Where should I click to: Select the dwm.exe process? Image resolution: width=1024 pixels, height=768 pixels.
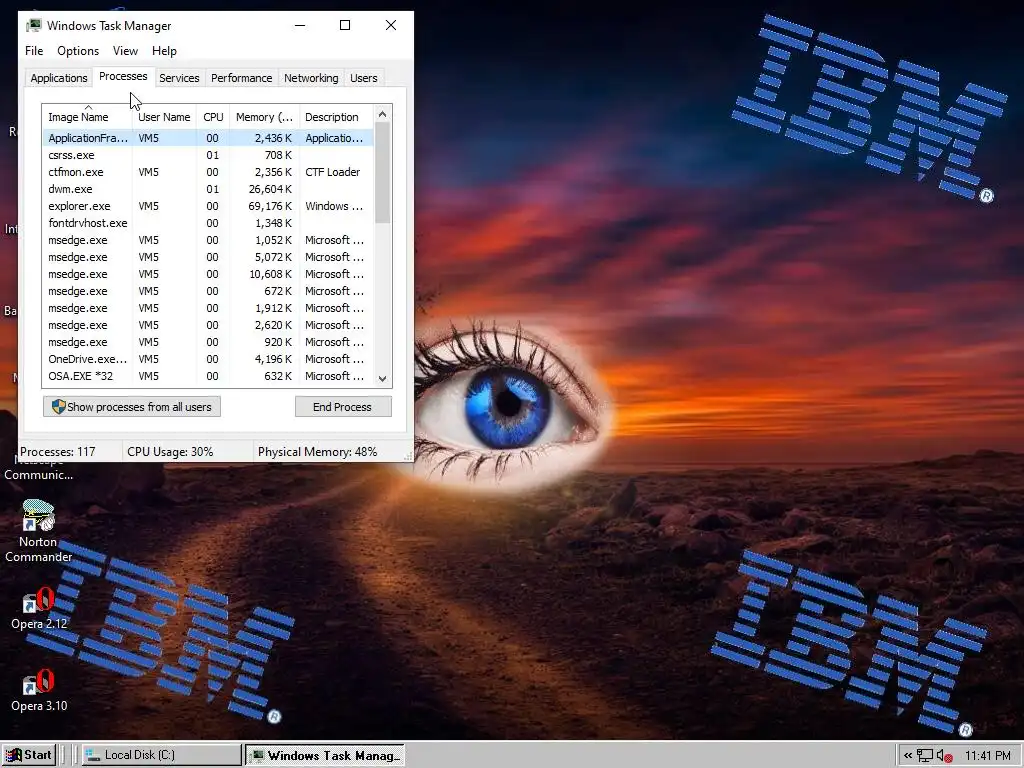pyautogui.click(x=208, y=189)
